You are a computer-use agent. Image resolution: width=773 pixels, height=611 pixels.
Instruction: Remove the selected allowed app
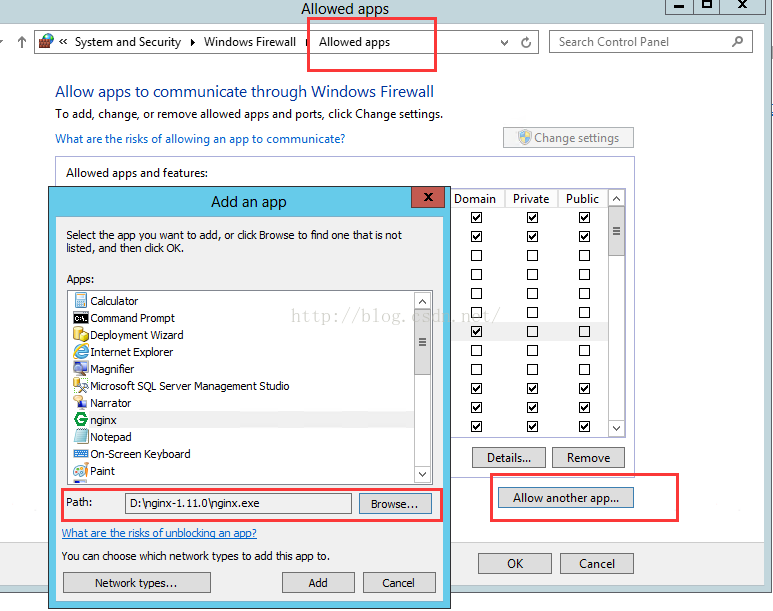(588, 458)
